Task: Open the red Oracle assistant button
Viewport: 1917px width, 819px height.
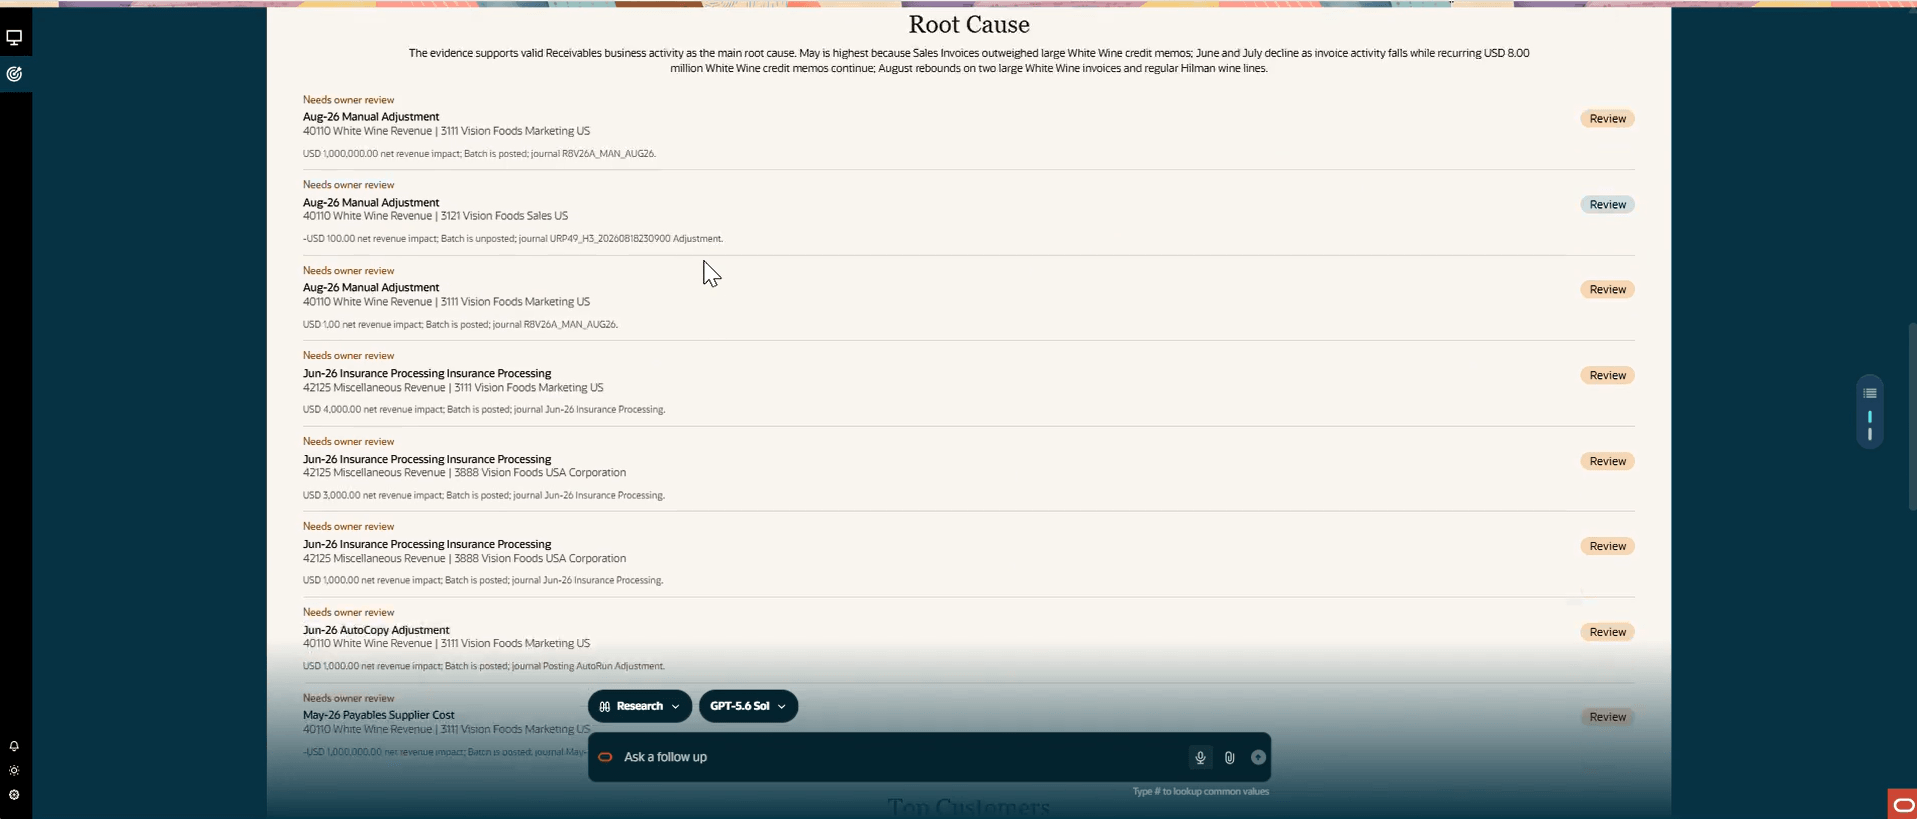Action: tap(1902, 804)
